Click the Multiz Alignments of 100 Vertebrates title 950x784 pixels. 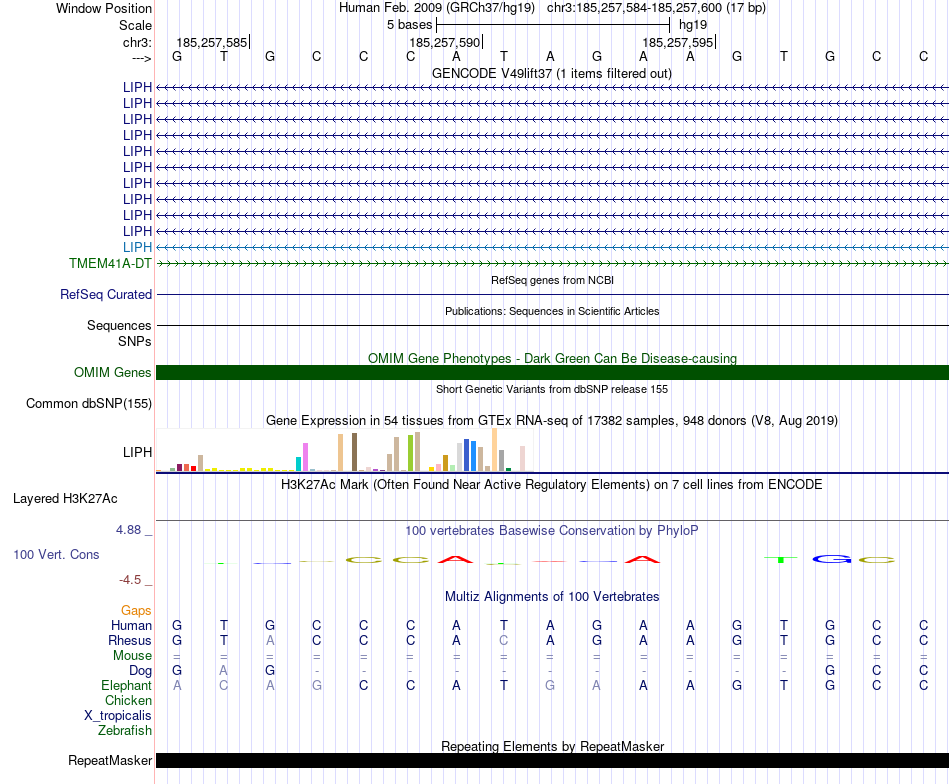pos(552,597)
